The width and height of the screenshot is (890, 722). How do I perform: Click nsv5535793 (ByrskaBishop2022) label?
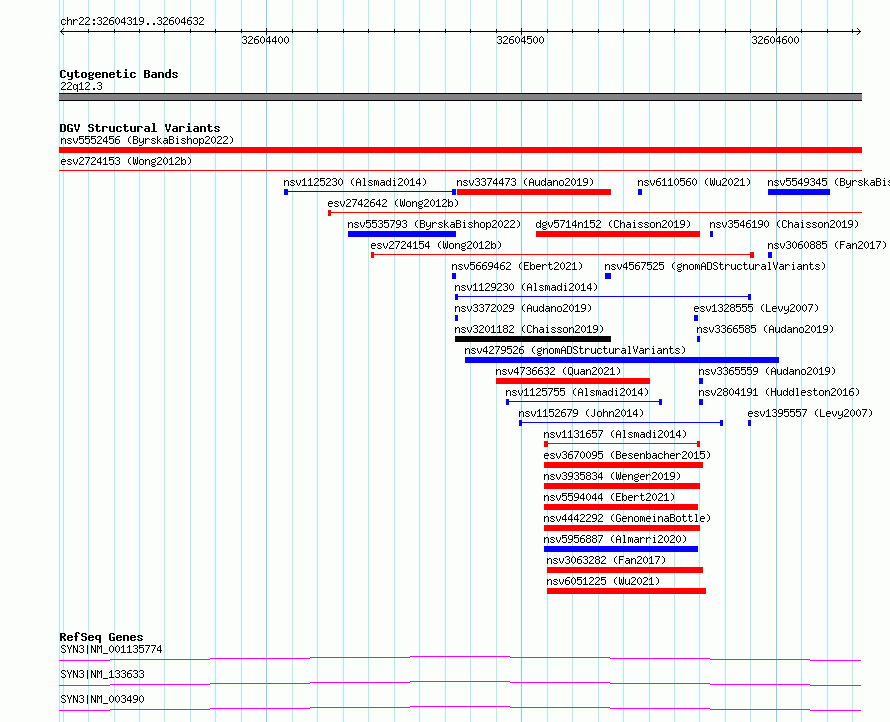(434, 224)
